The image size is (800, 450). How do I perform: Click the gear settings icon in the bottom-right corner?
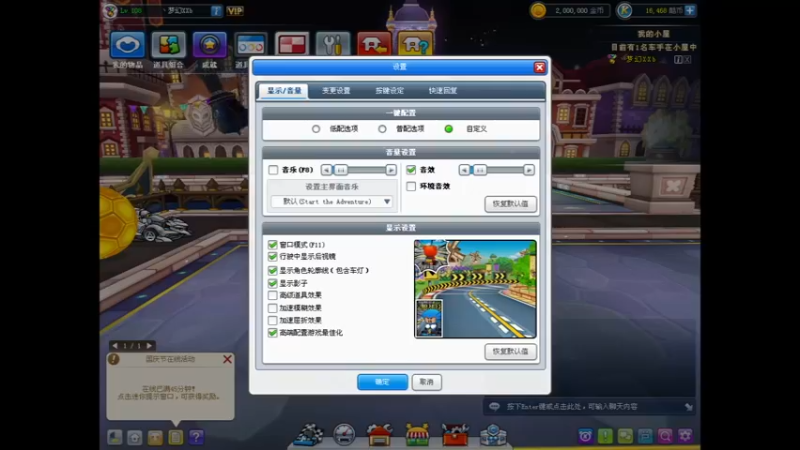coord(685,436)
